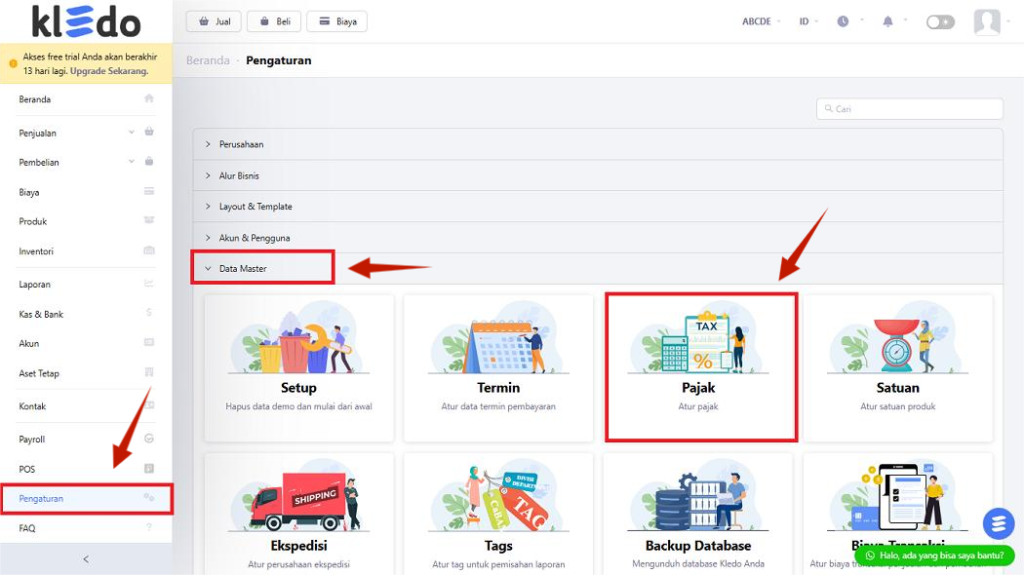Open the floating chat widget icon
The image size is (1024, 575).
(998, 523)
